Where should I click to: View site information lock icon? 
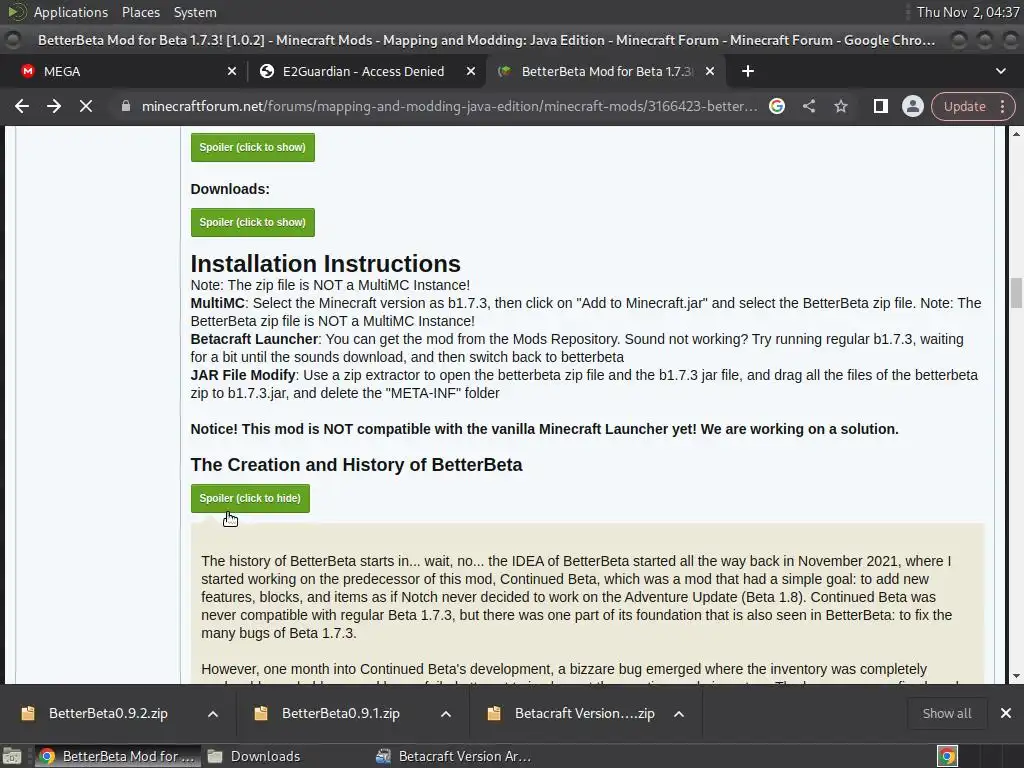click(125, 106)
